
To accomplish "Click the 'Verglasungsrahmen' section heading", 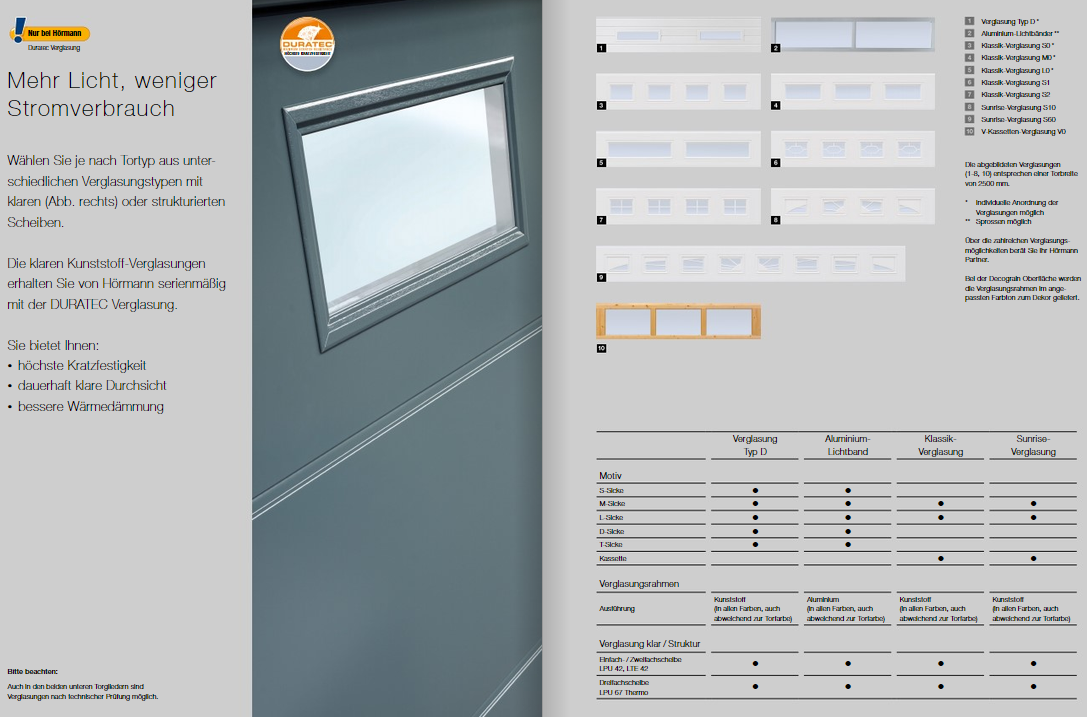I will pyautogui.click(x=639, y=584).
